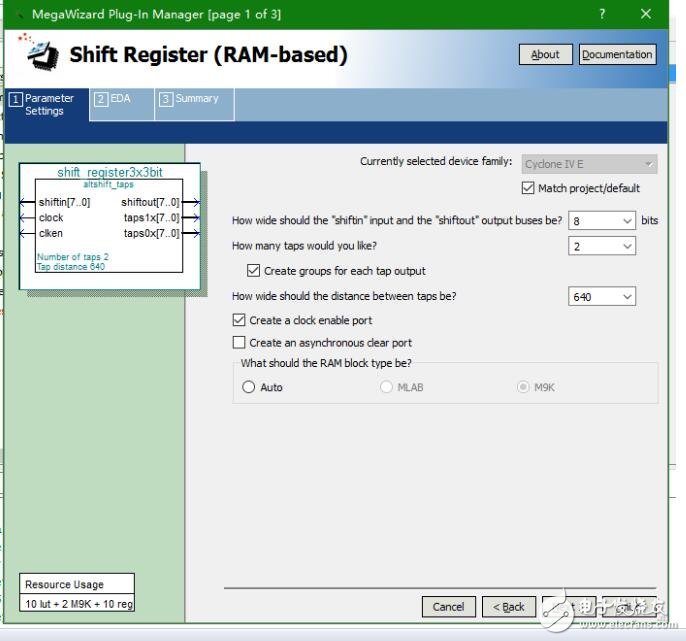Switch to the EDA tab
Viewport: 686px width, 641px height.
122,104
